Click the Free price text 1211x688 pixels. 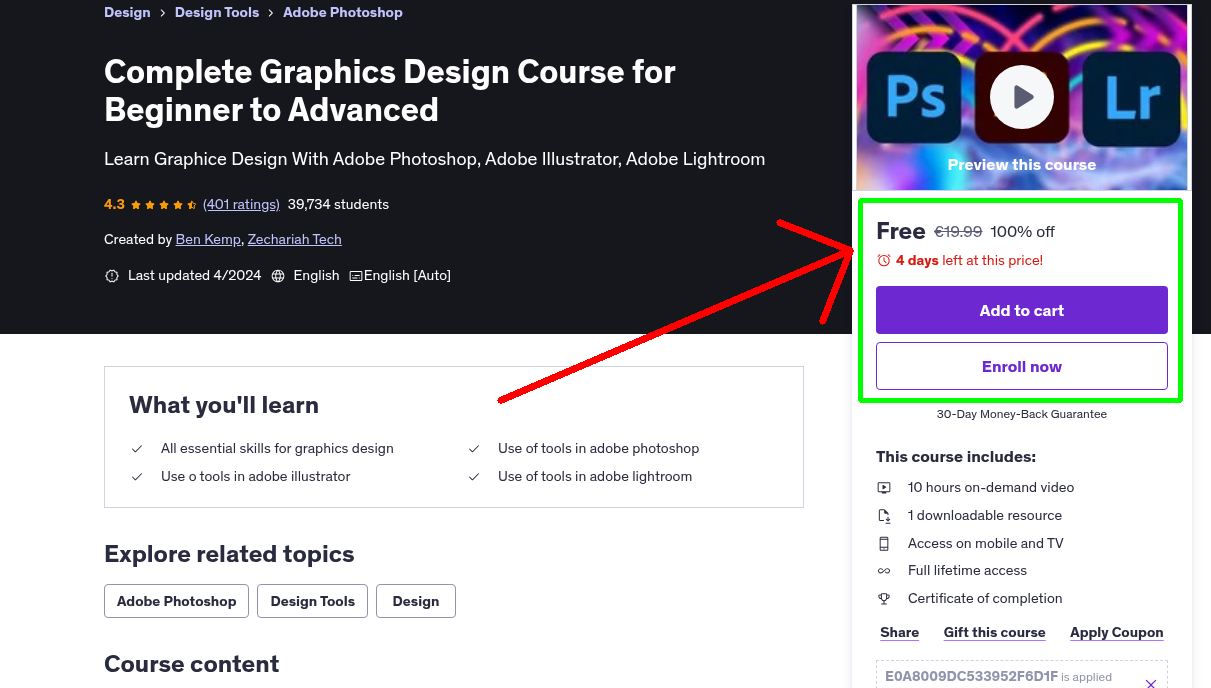pyautogui.click(x=900, y=231)
